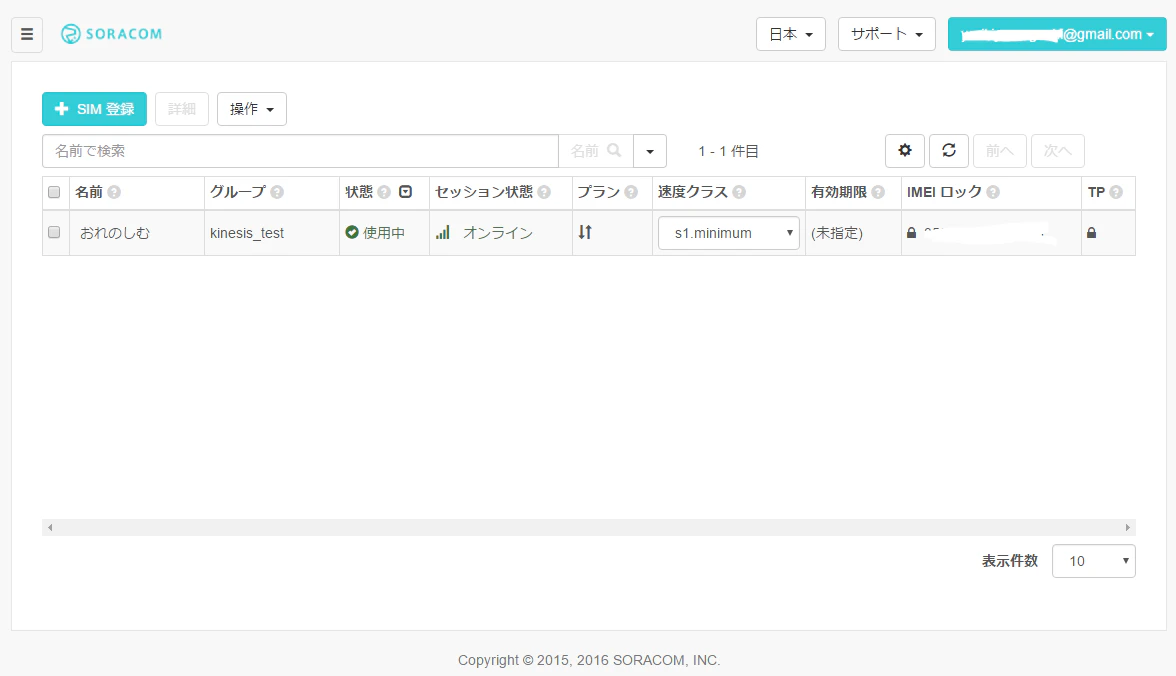Viewport: 1176px width, 676px height.
Task: Click the SORACOM logo
Action: click(x=111, y=34)
